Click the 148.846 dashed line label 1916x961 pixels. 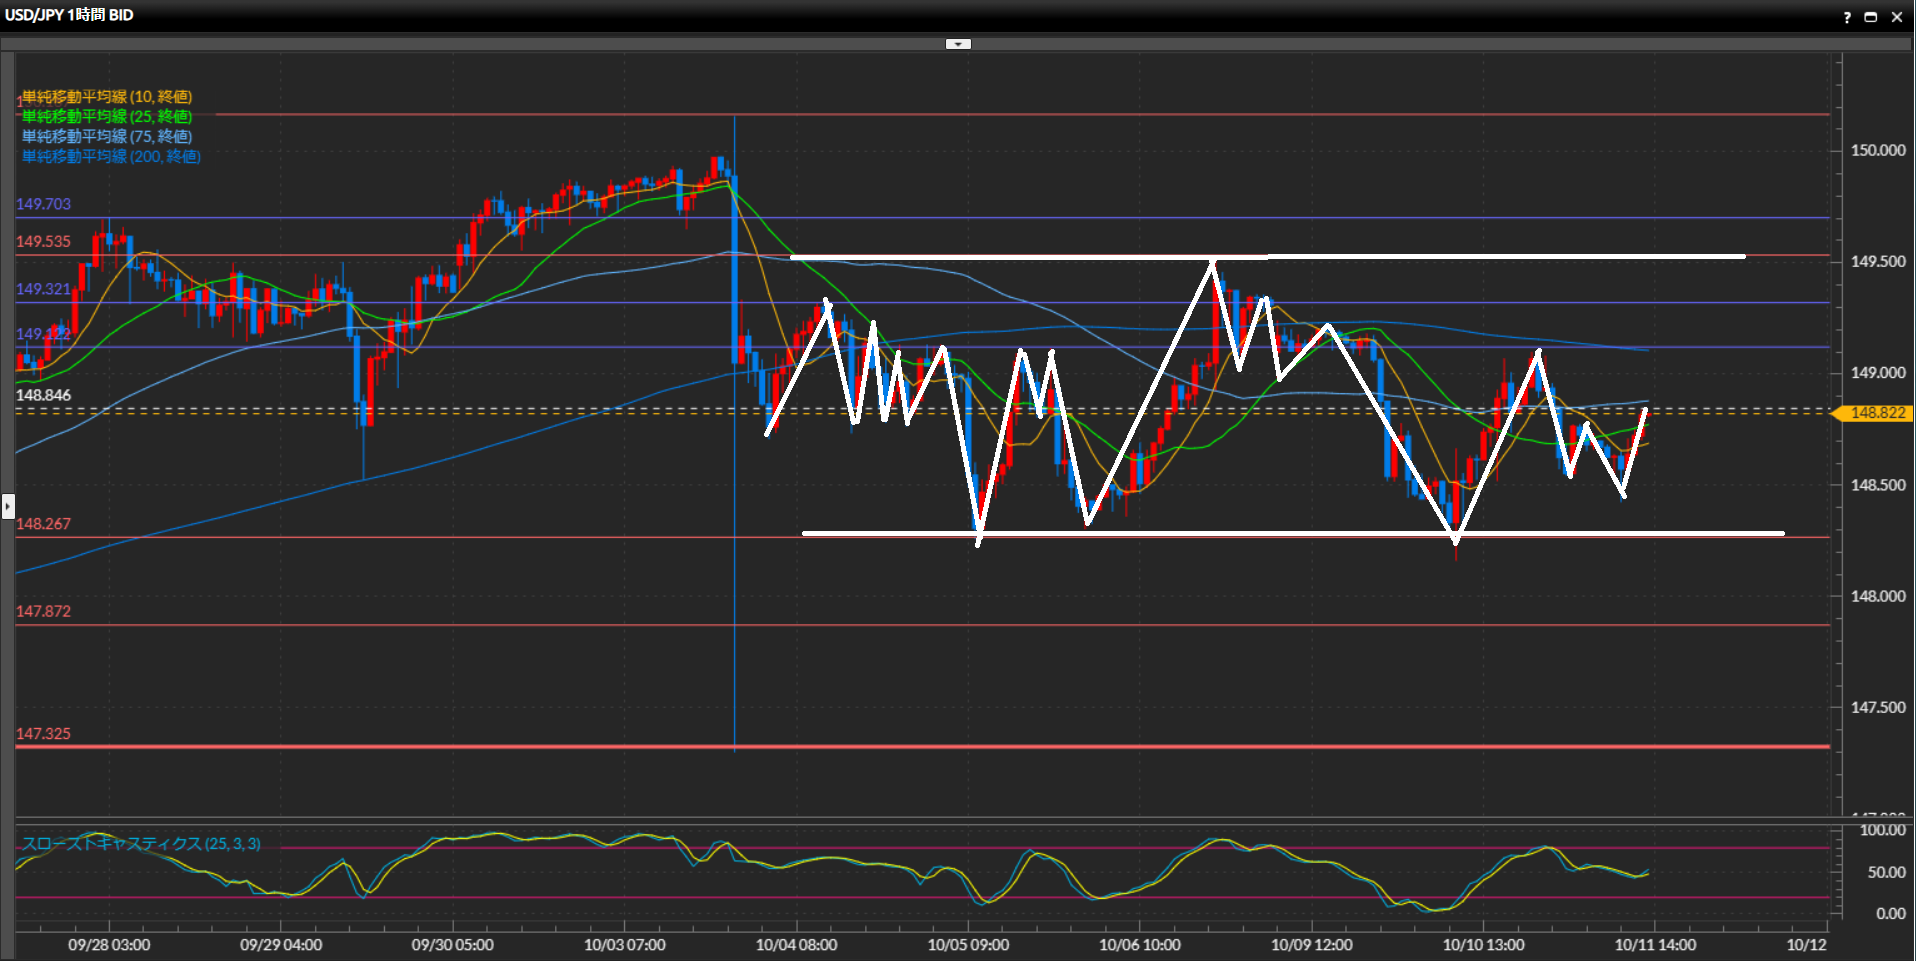[44, 395]
